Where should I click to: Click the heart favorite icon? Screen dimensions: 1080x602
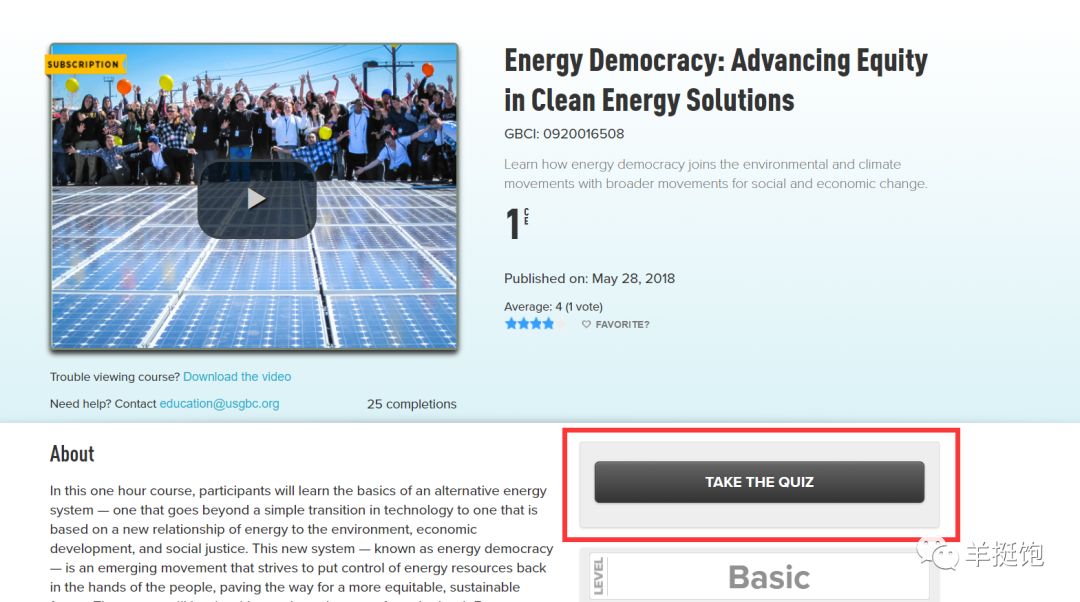[587, 324]
